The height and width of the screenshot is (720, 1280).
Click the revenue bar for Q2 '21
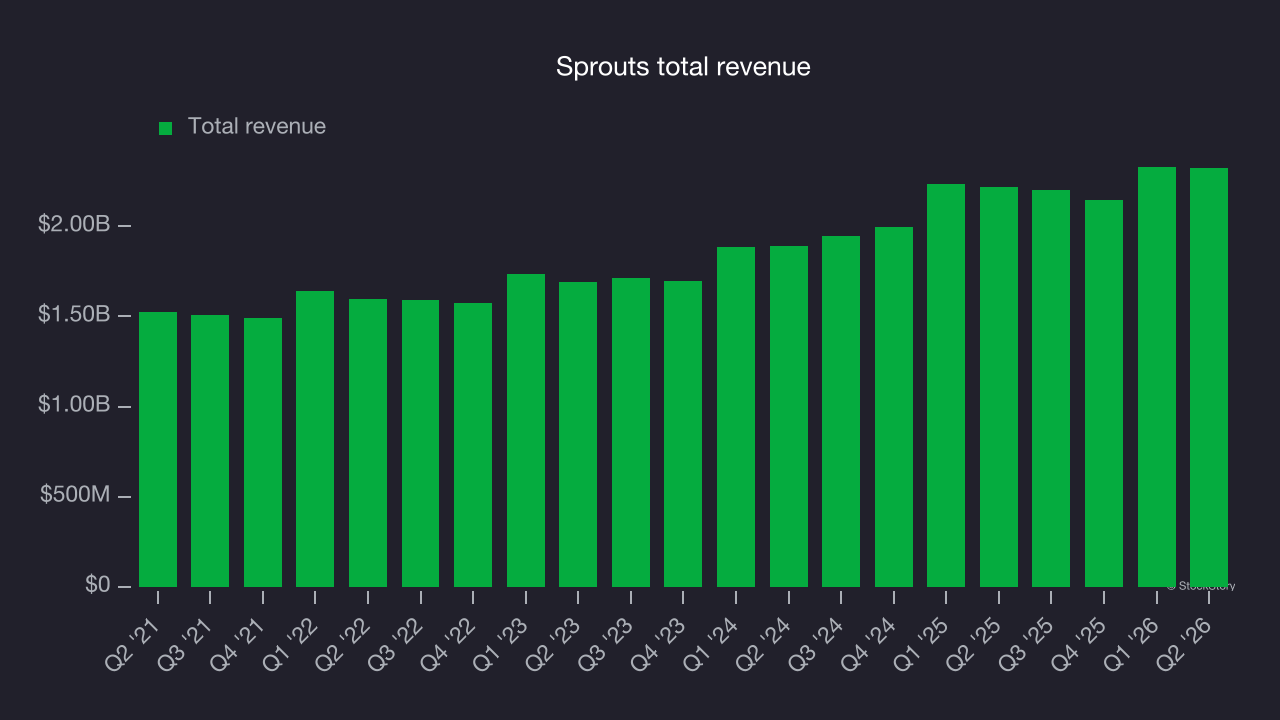(x=158, y=449)
